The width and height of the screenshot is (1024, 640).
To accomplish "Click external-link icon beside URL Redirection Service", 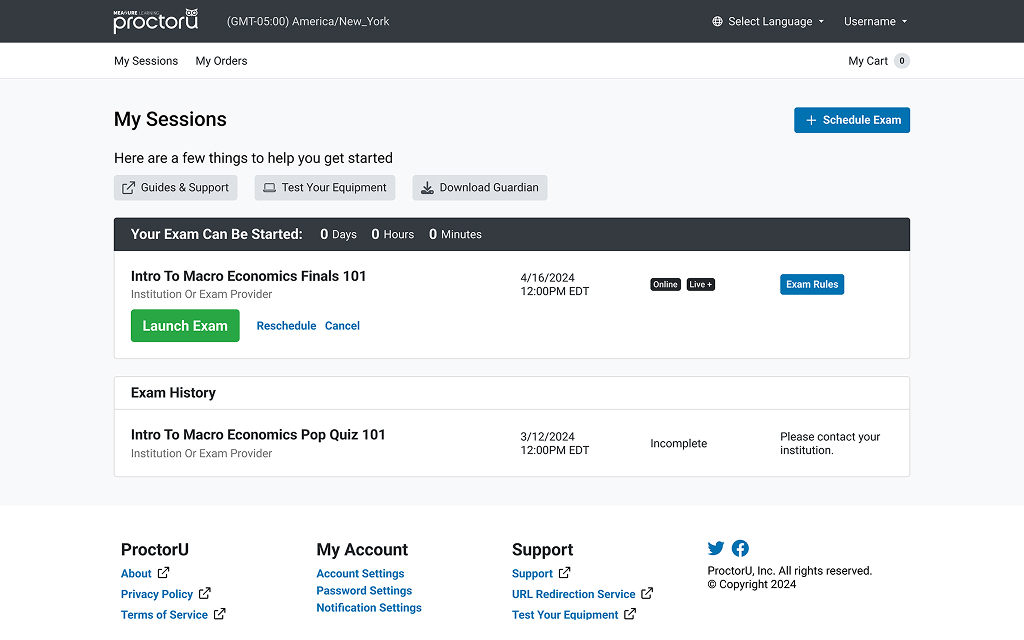I will click(647, 593).
